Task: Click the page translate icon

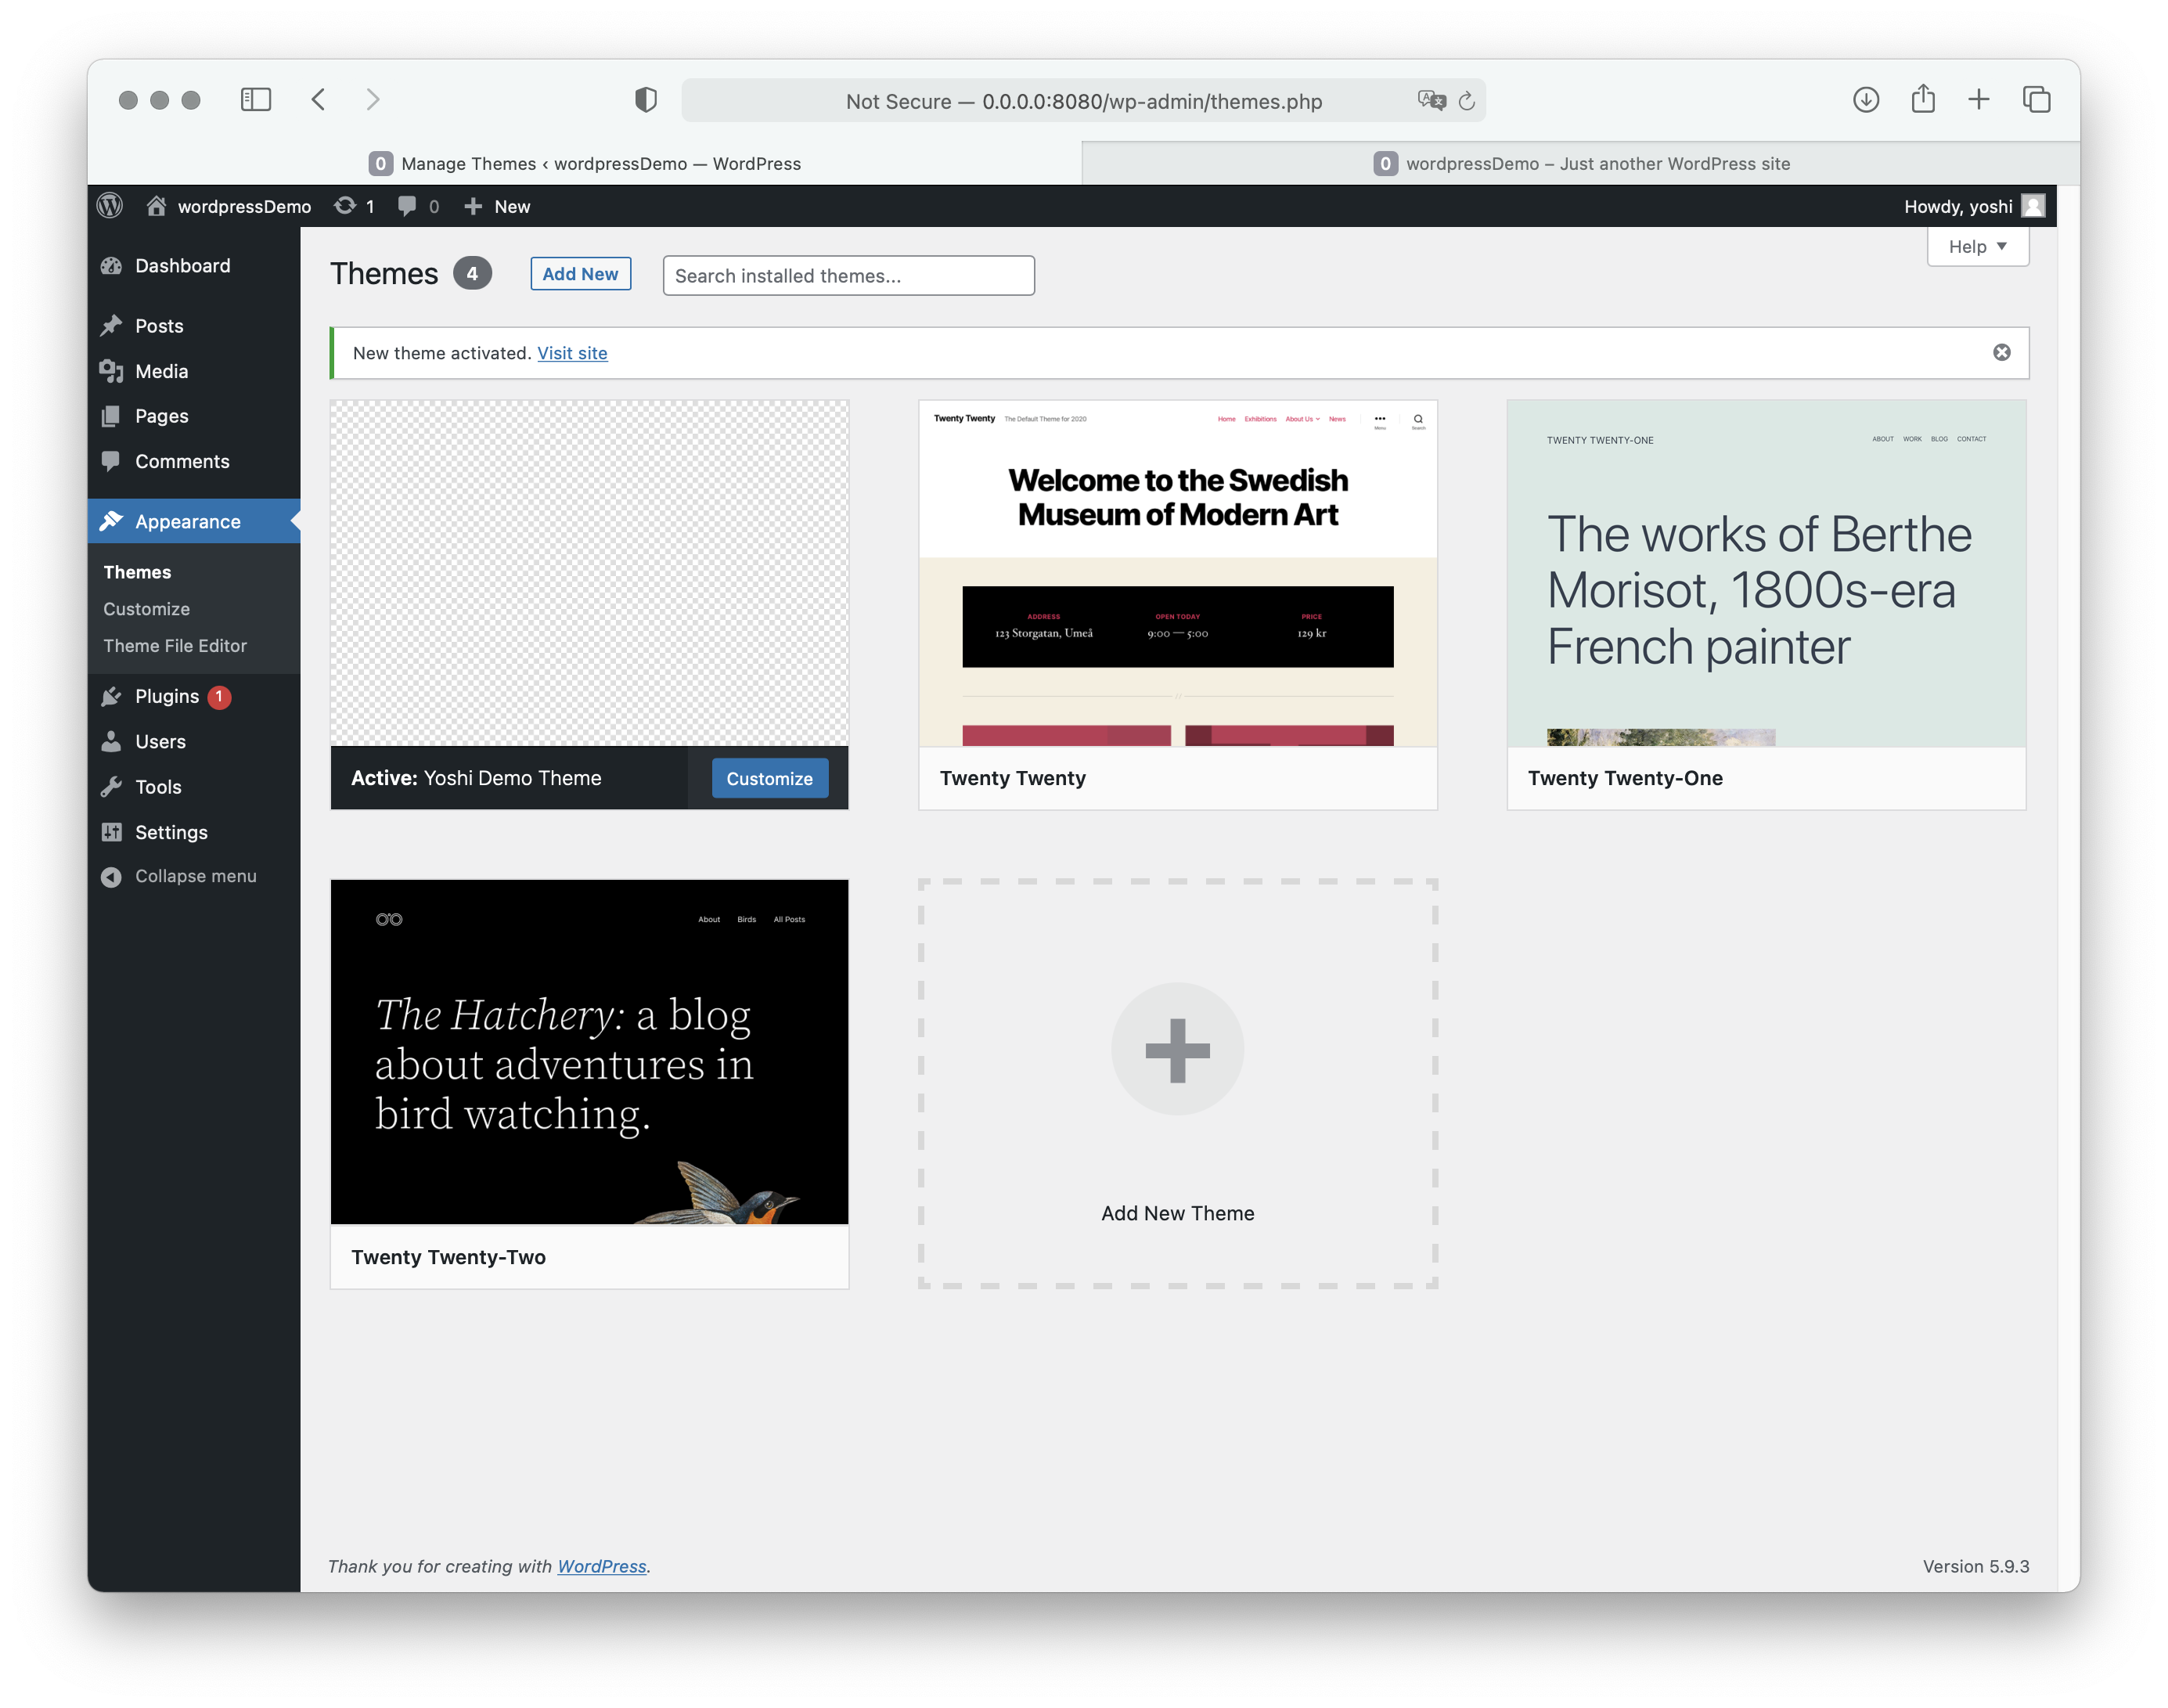Action: point(1431,100)
